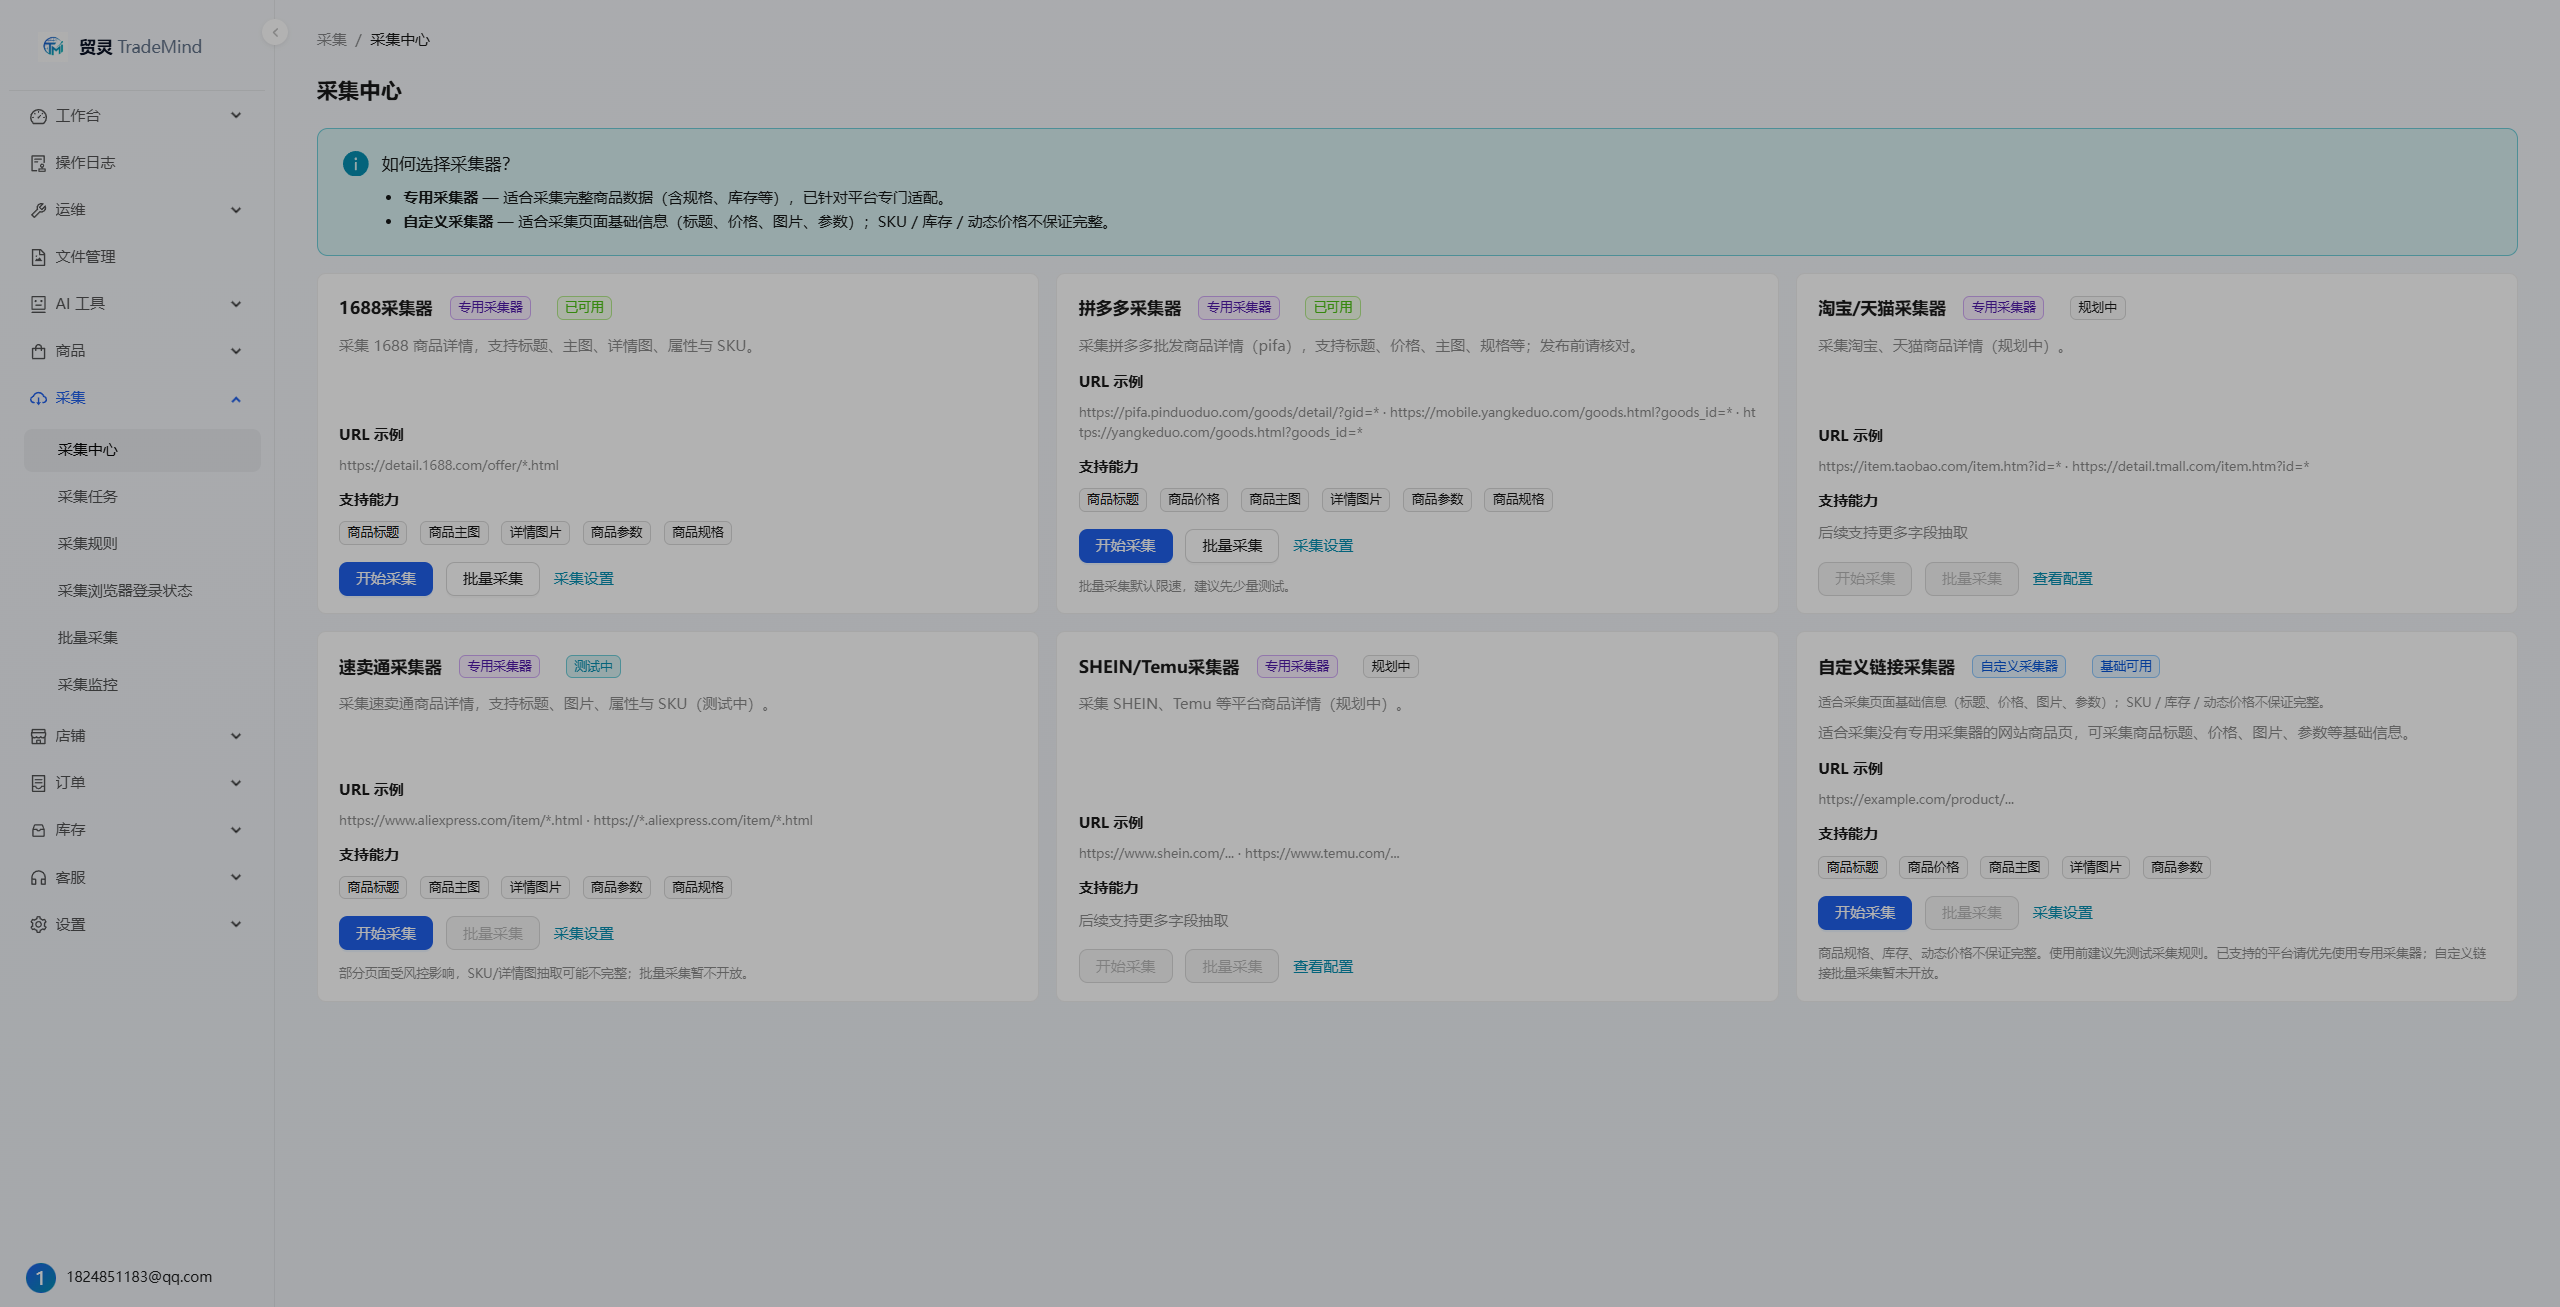The width and height of the screenshot is (2560, 1307).
Task: Collapse the 采集 menu chevron
Action: (x=236, y=399)
